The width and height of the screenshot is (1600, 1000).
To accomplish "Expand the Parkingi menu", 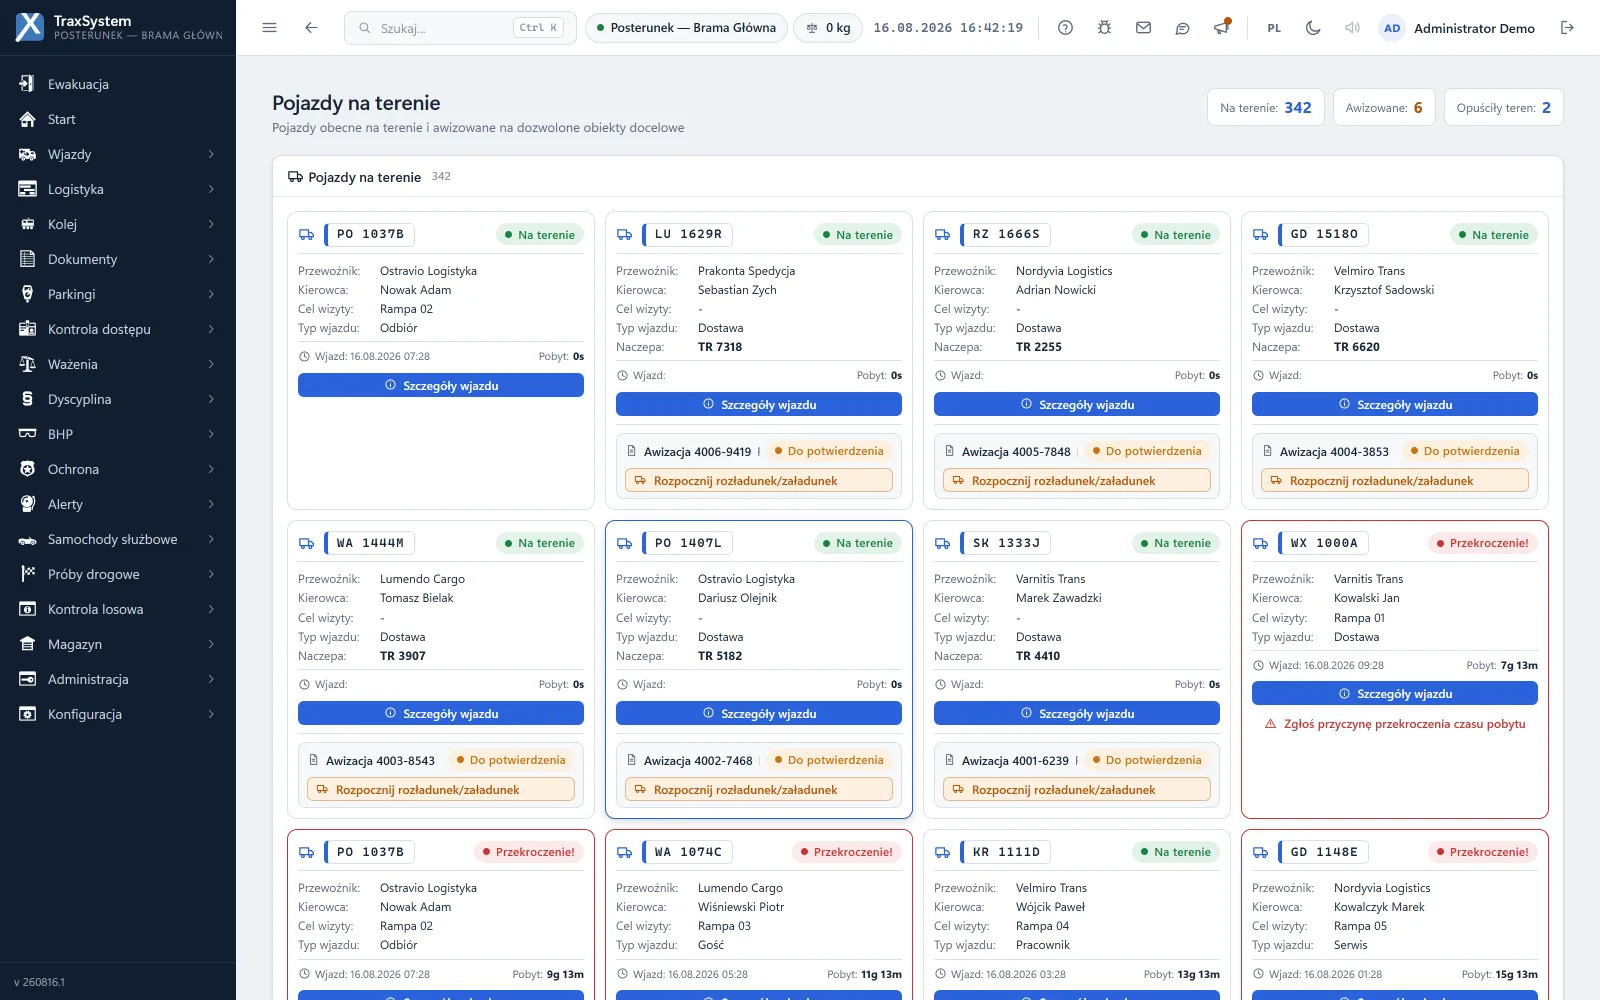I will point(118,294).
